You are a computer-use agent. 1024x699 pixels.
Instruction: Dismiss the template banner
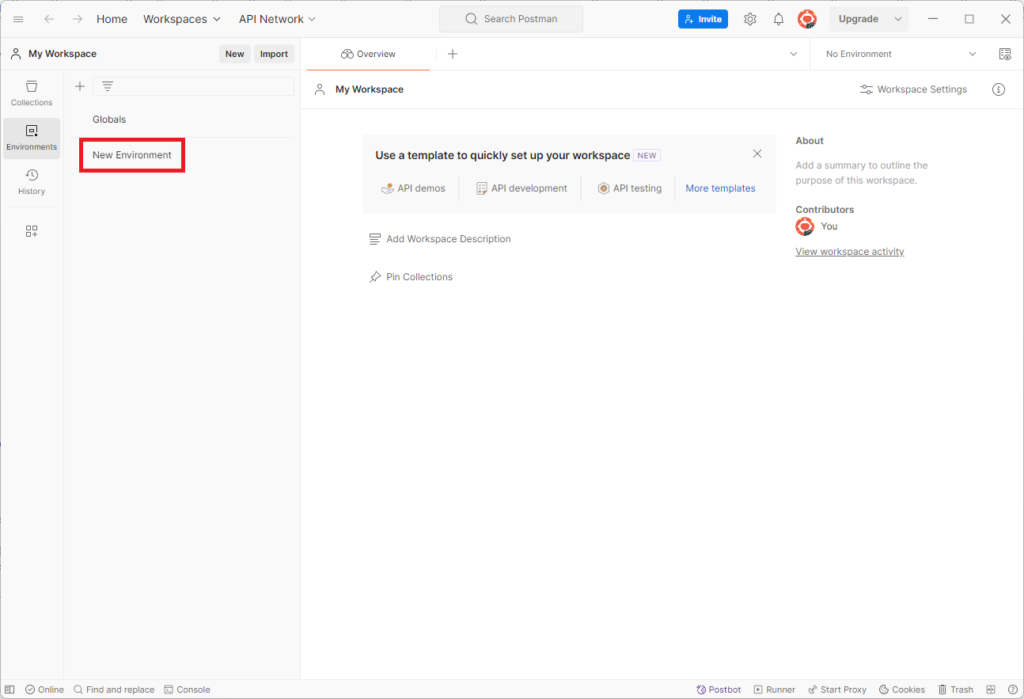pos(757,154)
